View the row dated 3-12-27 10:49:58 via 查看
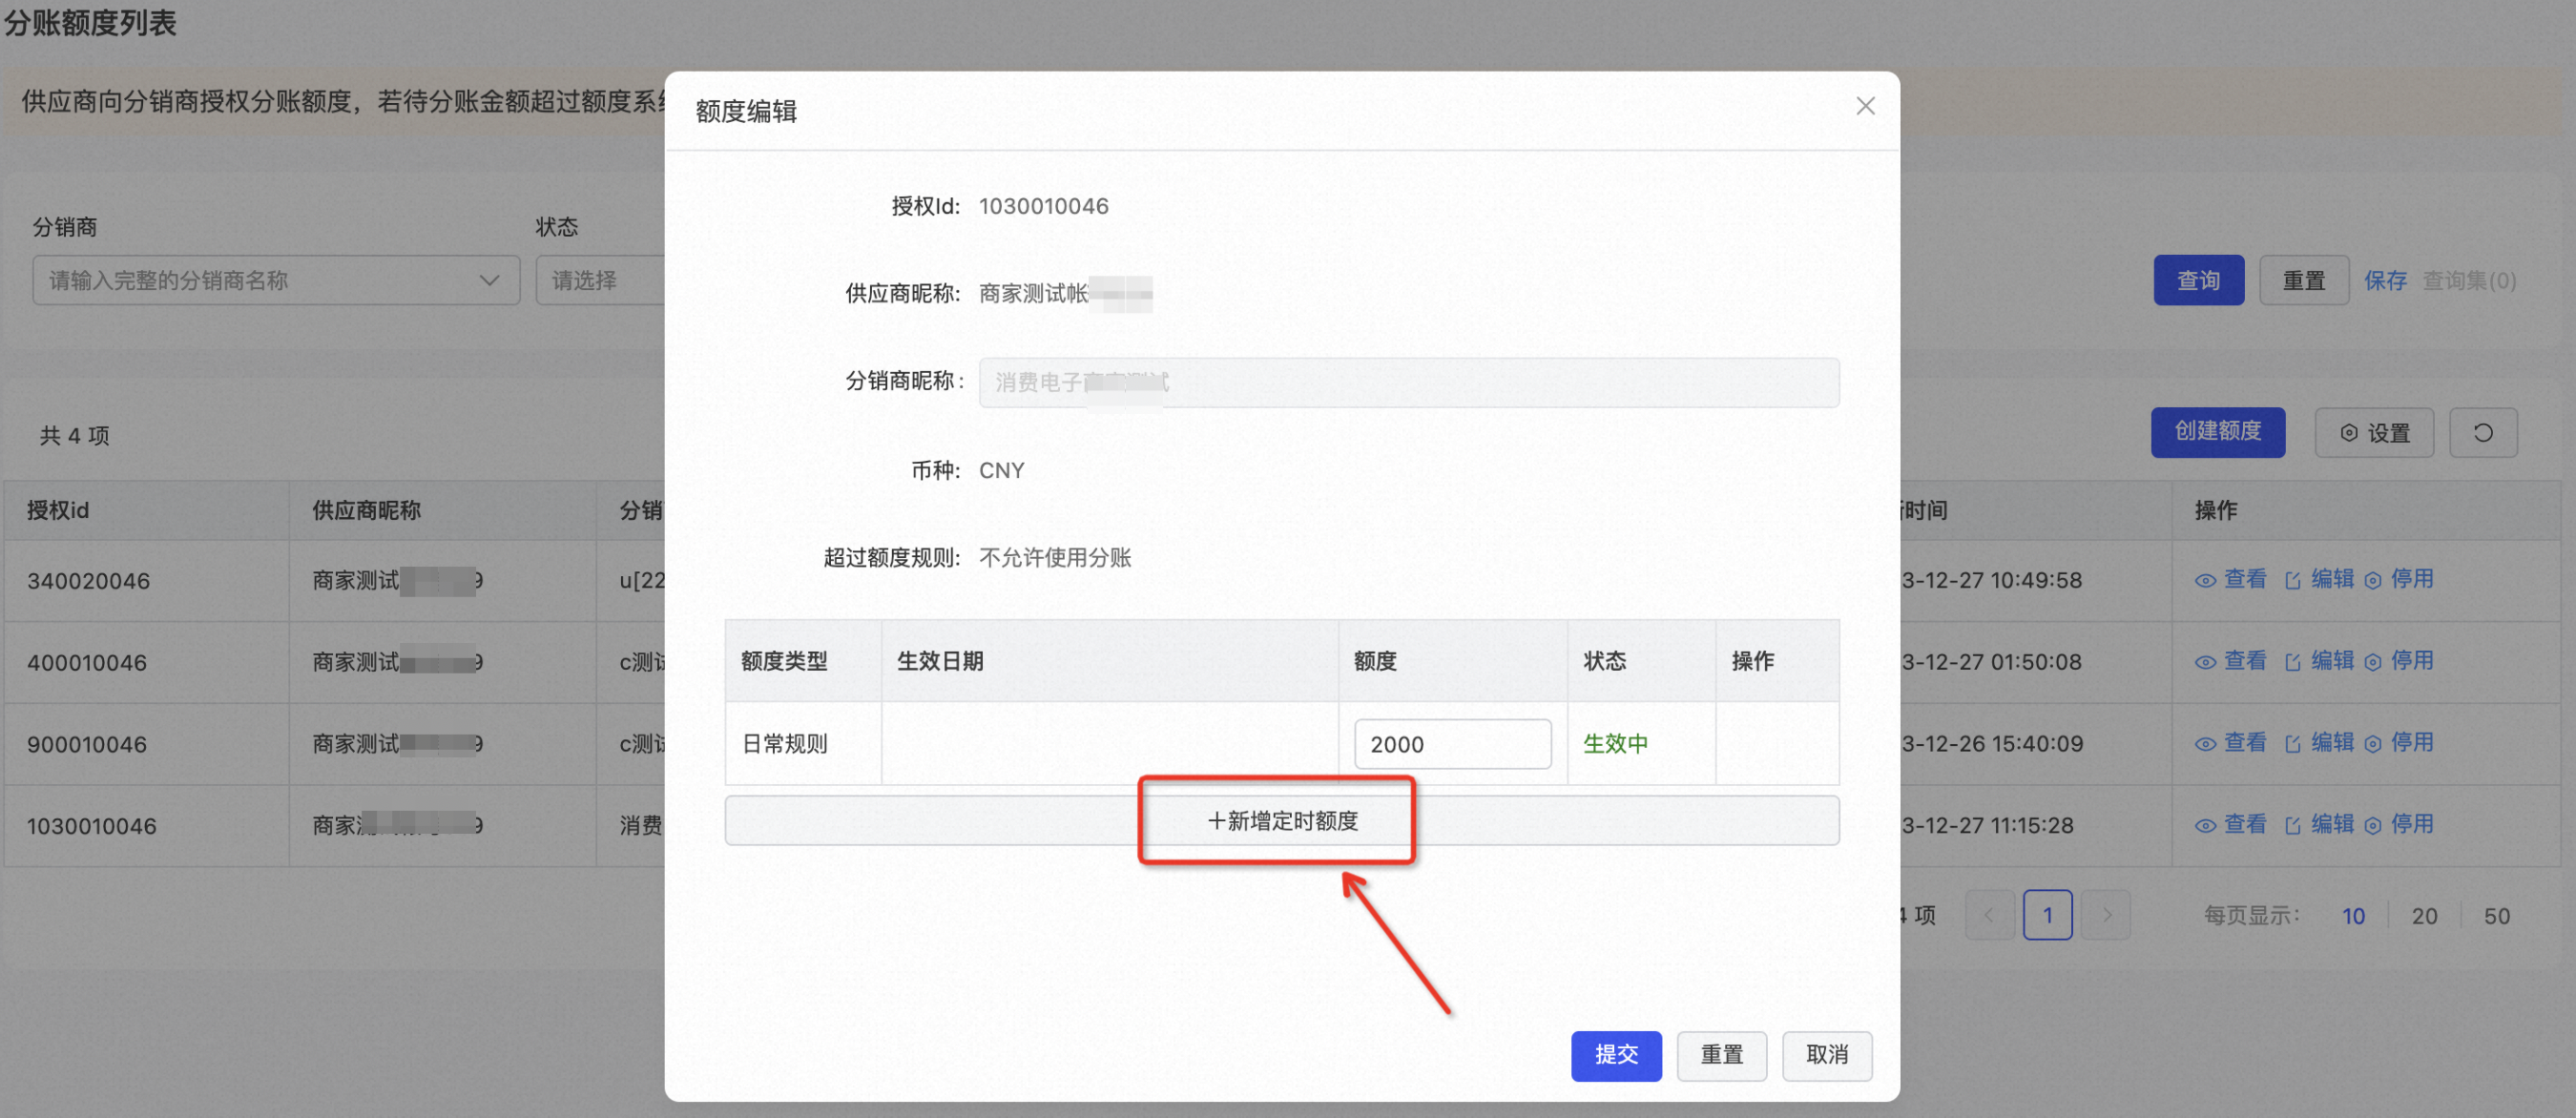The width and height of the screenshot is (2576, 1118). 2231,579
